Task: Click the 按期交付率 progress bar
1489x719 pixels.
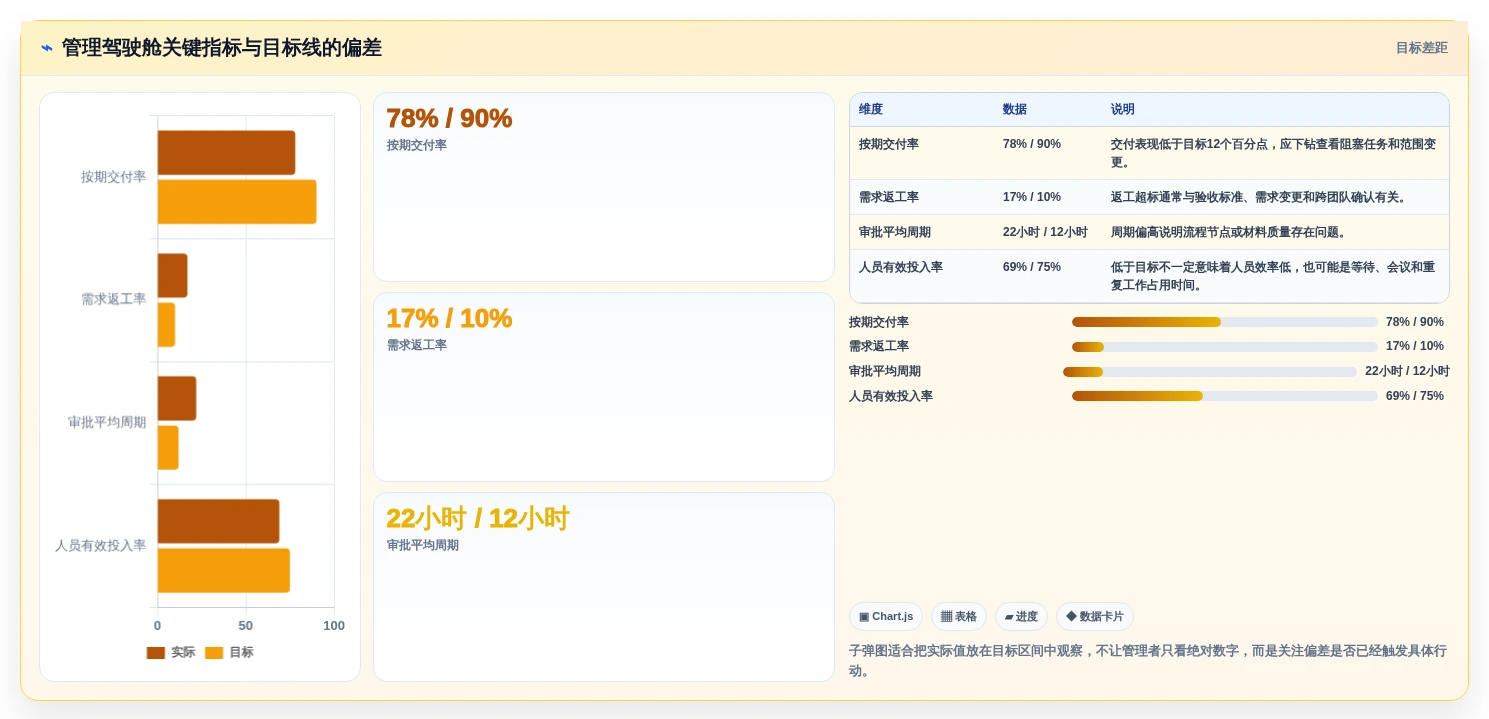Action: tap(1224, 322)
